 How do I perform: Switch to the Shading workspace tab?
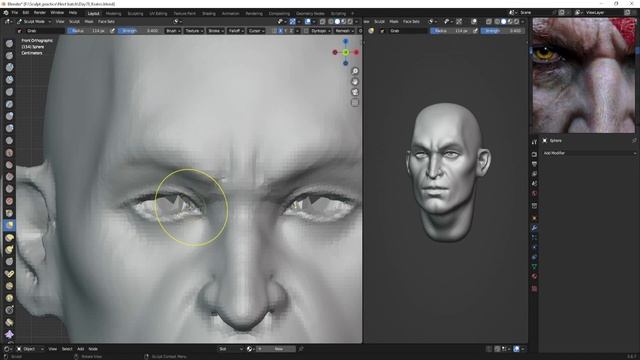209,13
